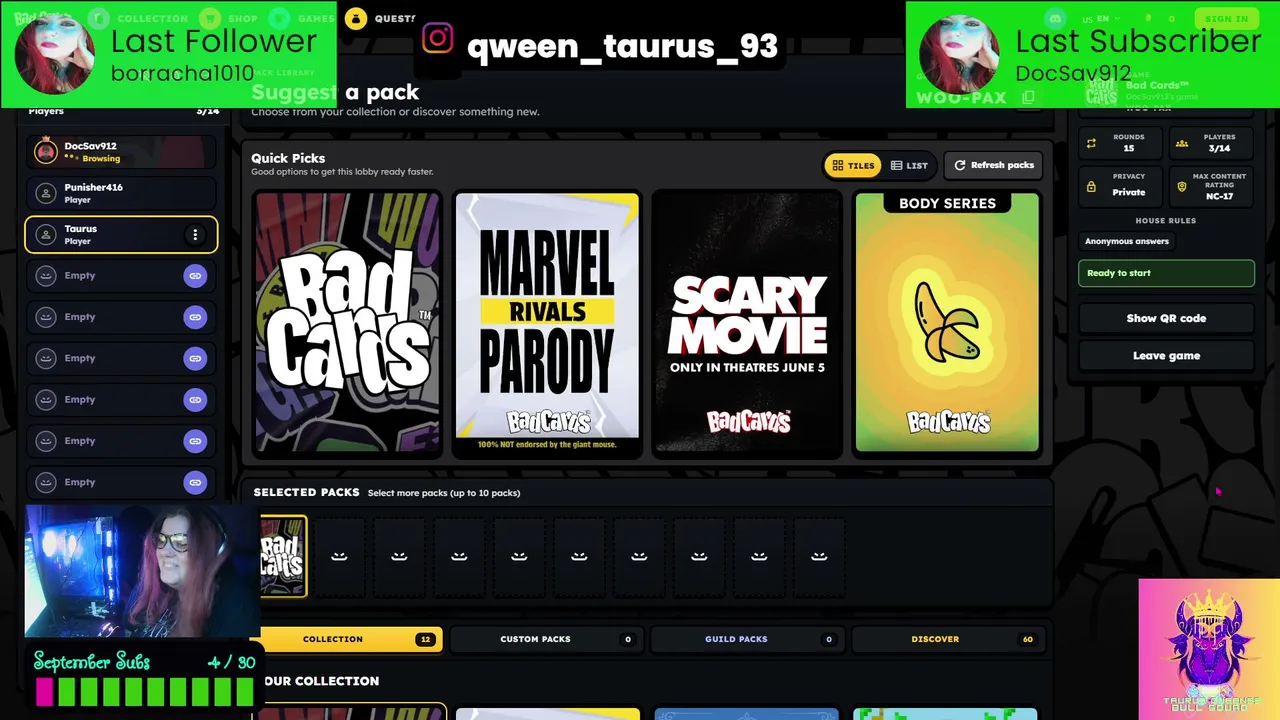1280x720 pixels.
Task: Click the first empty selected pack slot
Action: click(x=339, y=556)
